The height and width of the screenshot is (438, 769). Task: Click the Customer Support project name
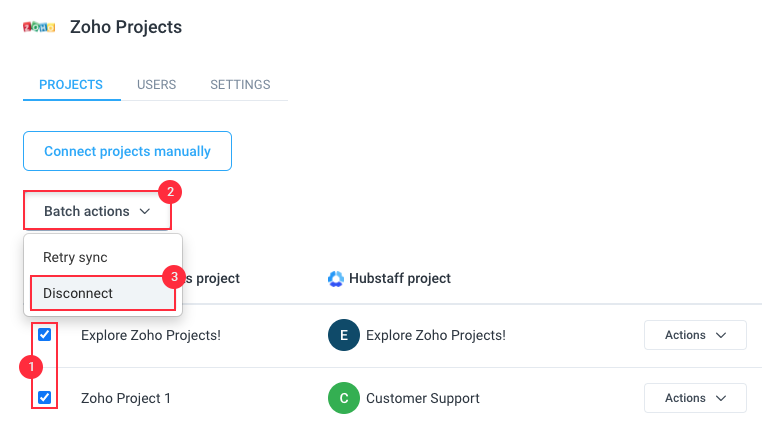pyautogui.click(x=423, y=398)
